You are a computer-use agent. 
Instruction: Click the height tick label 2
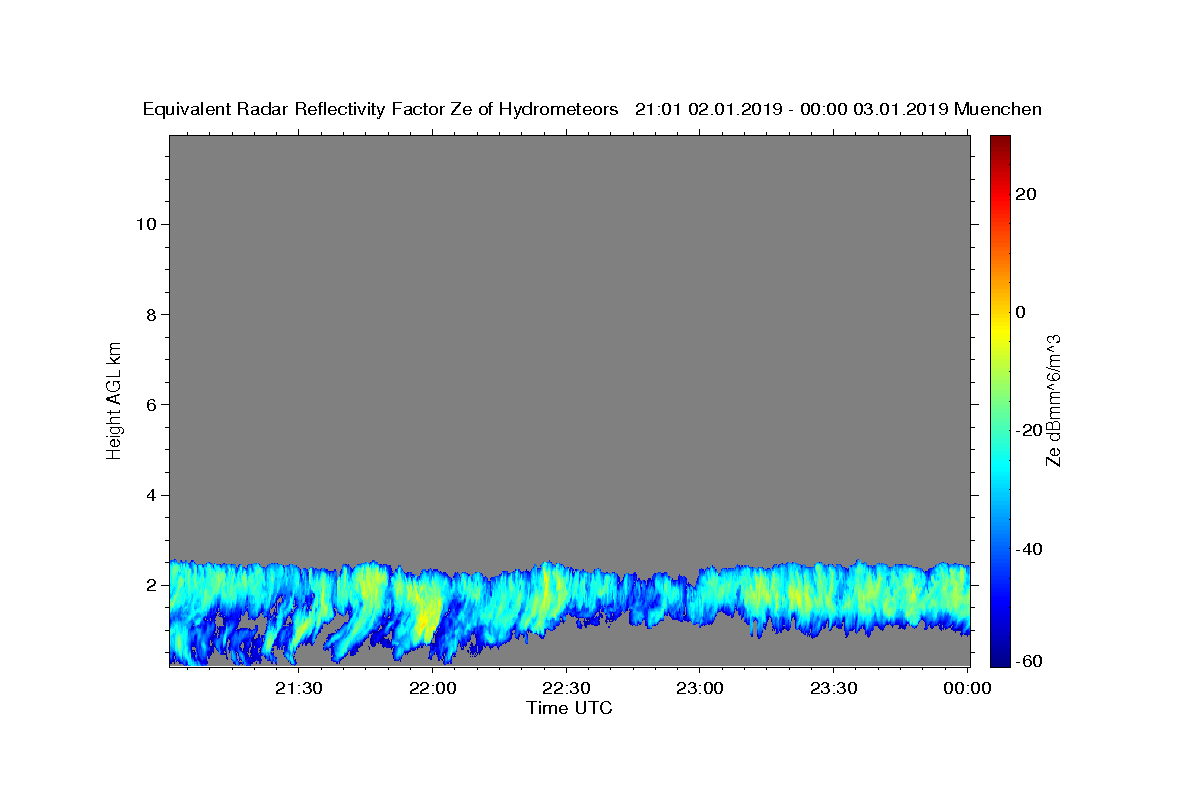tap(151, 585)
